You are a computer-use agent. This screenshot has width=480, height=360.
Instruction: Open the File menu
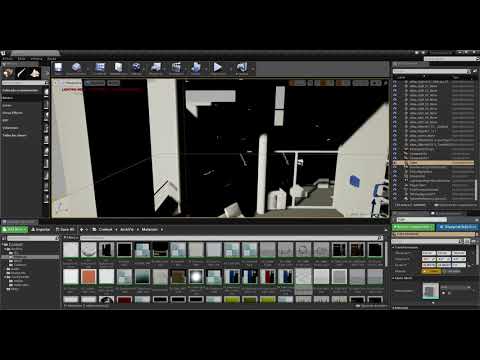coord(7,58)
